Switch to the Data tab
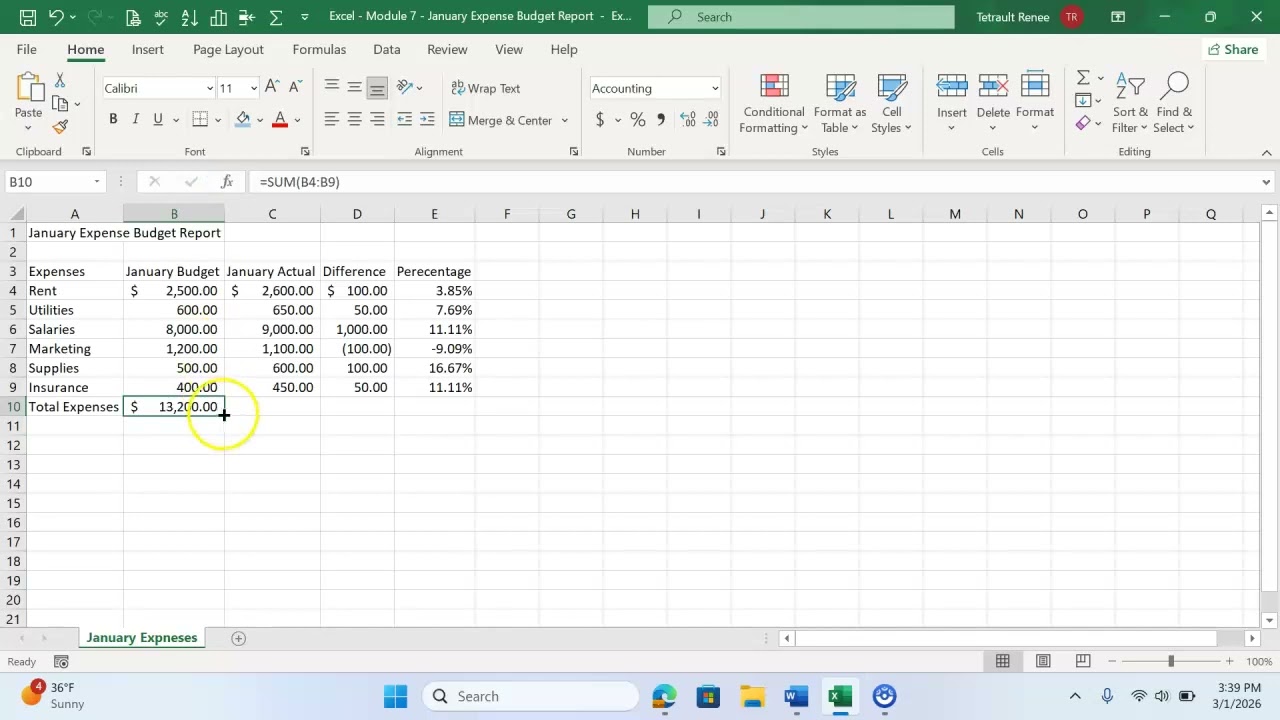The image size is (1280, 720). 386,49
